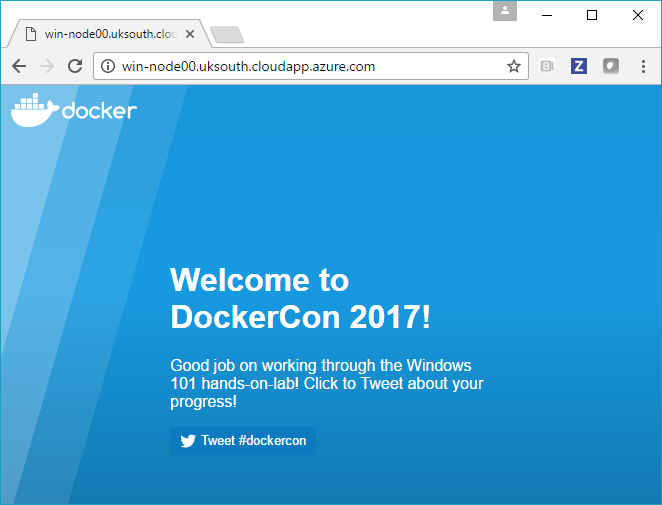This screenshot has height=505, width=662.
Task: Click the Tweet #dockercon button
Action: [x=243, y=441]
